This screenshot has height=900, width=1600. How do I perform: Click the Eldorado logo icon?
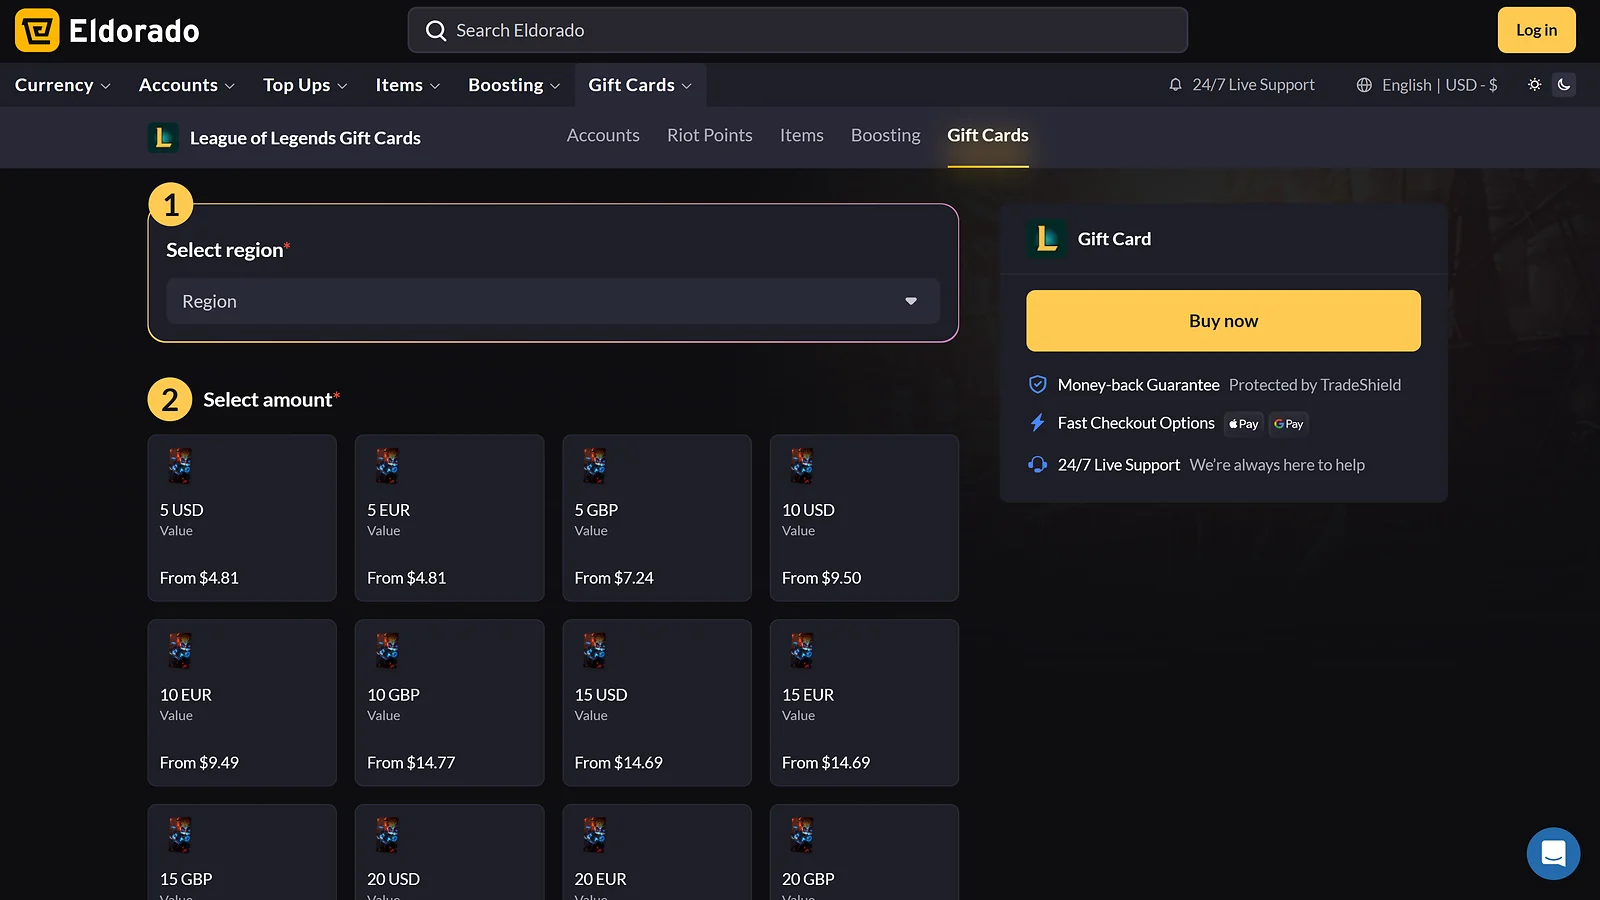36,30
